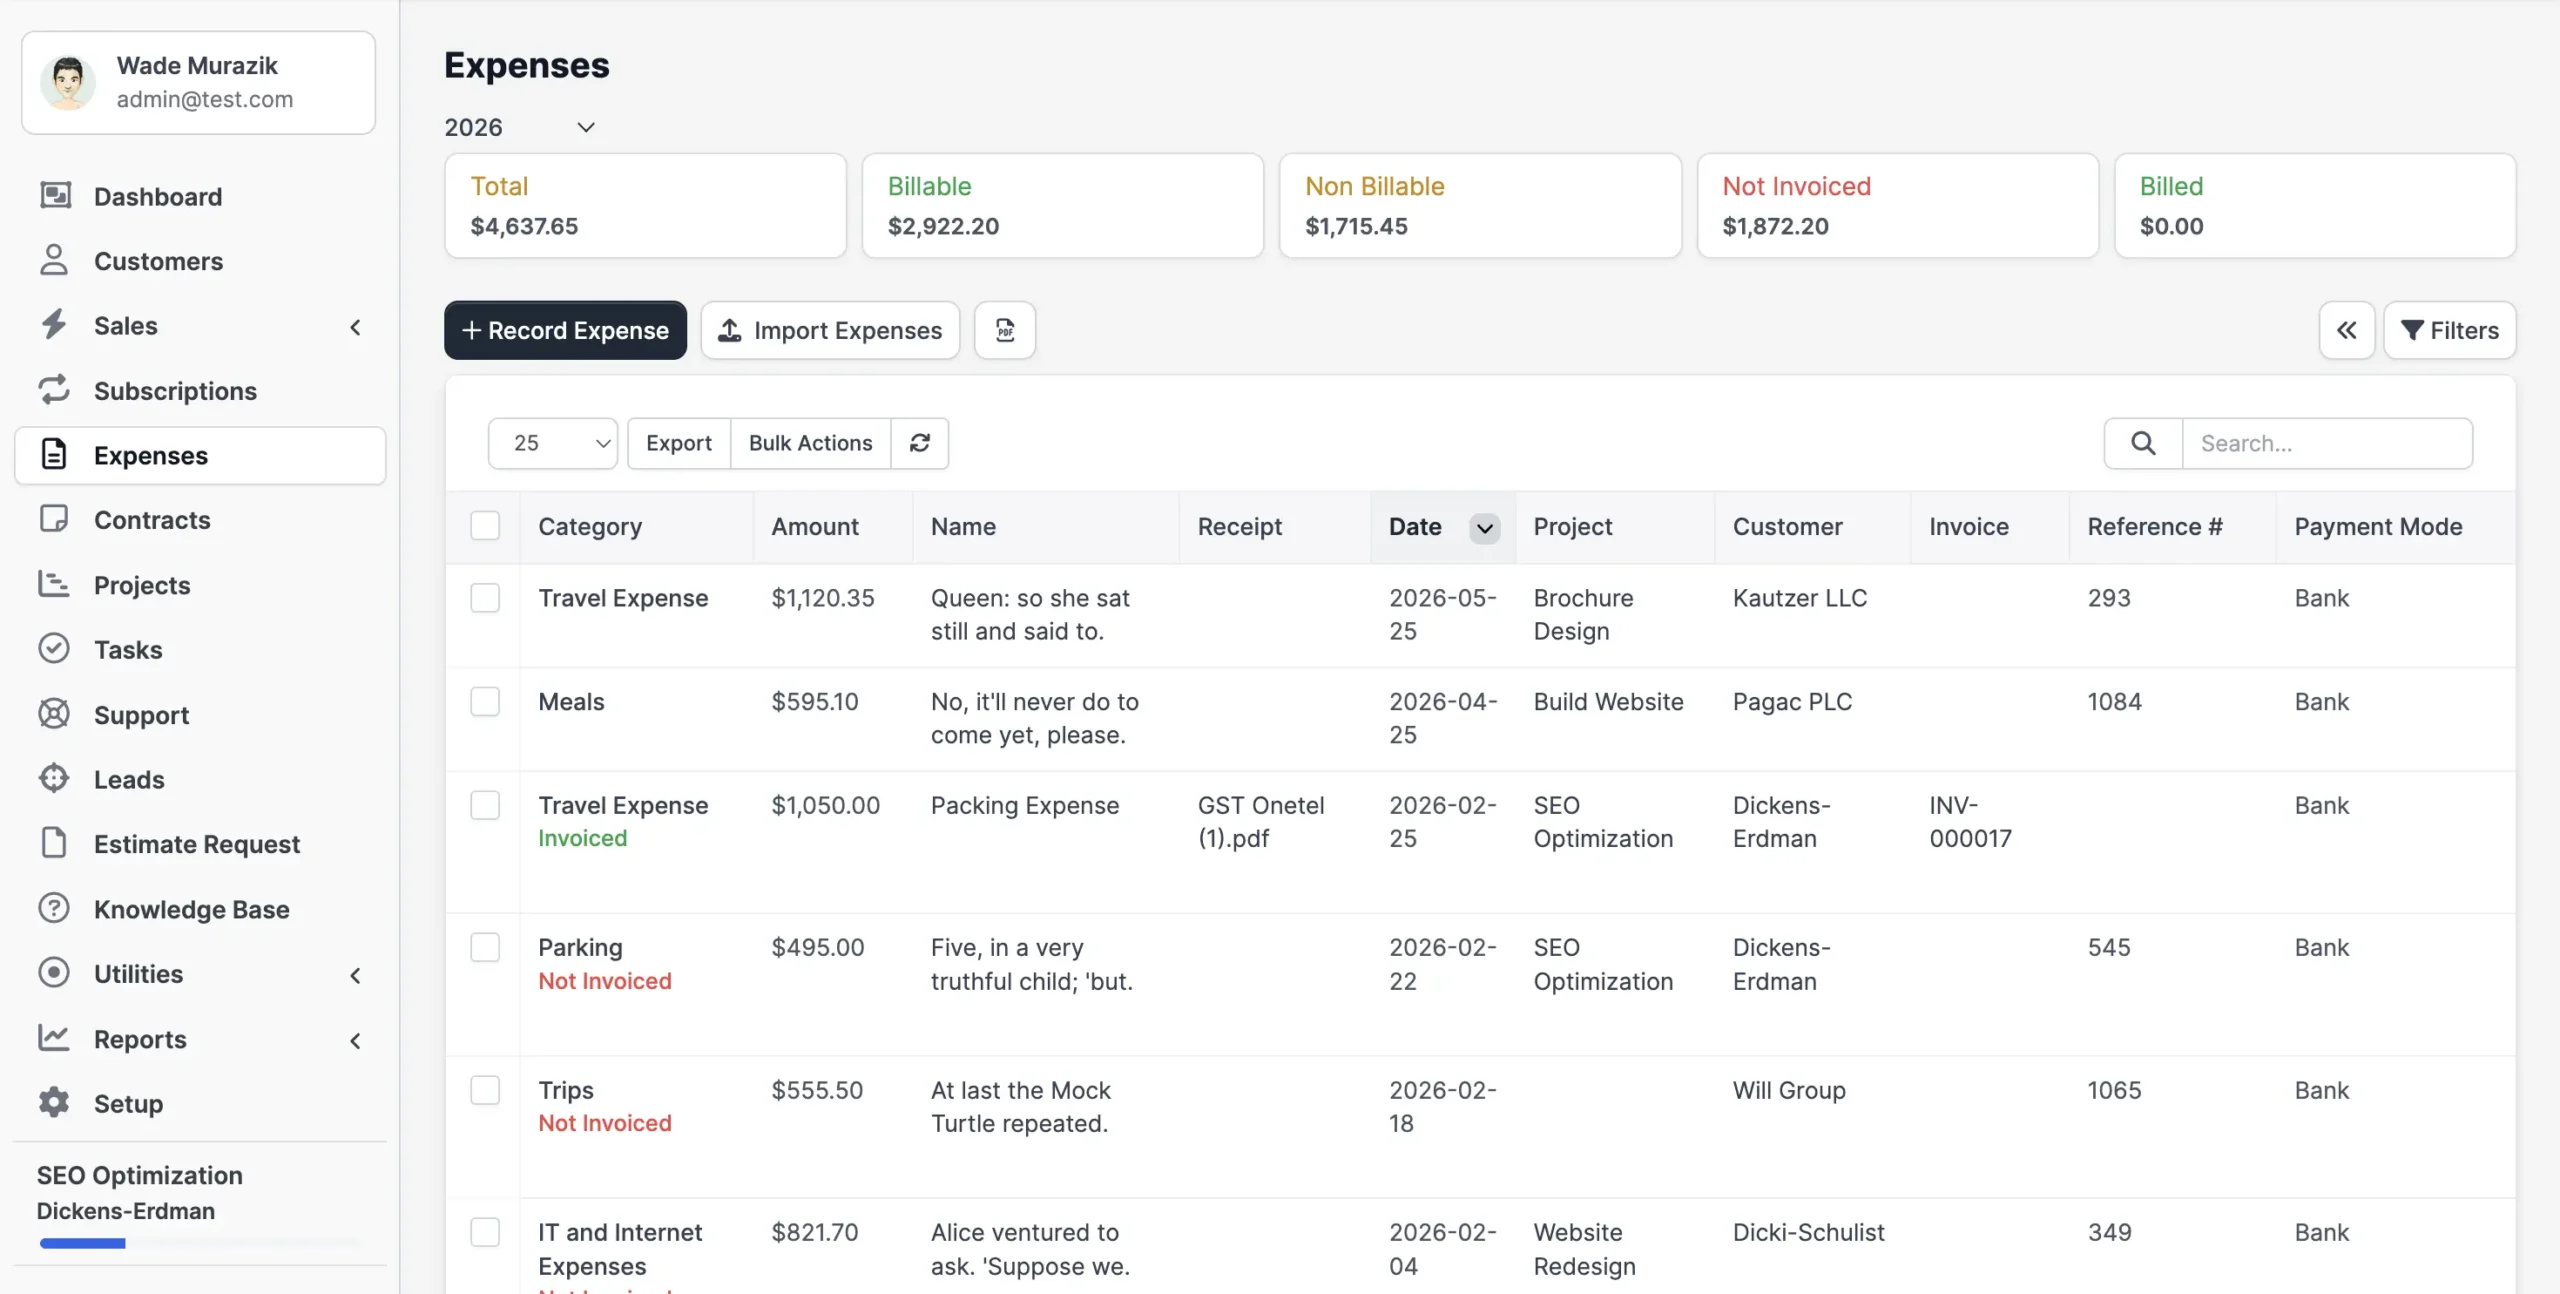
Task: Tick the select-all checkbox in the table header
Action: pyautogui.click(x=485, y=525)
